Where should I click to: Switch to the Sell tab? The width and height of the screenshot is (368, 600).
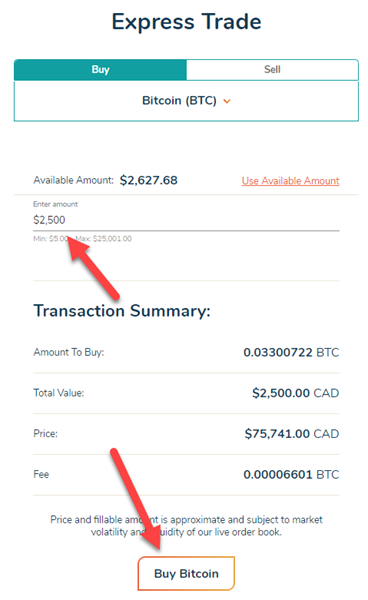click(272, 70)
